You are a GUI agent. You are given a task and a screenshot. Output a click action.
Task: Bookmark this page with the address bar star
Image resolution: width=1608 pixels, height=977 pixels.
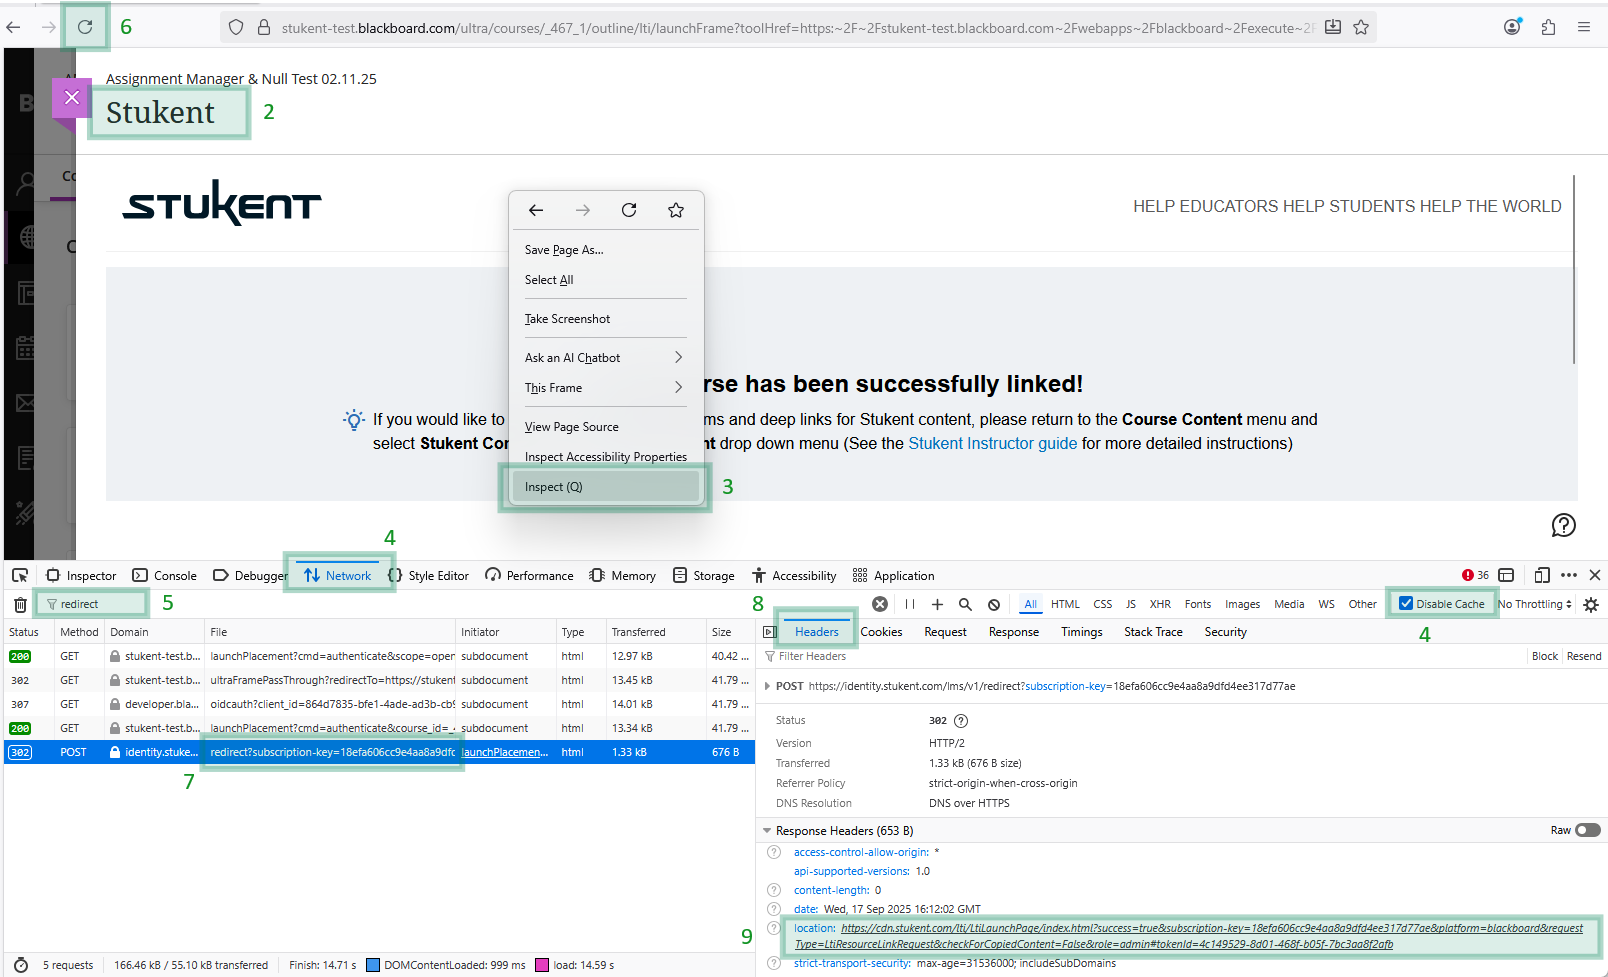pyautogui.click(x=1361, y=27)
